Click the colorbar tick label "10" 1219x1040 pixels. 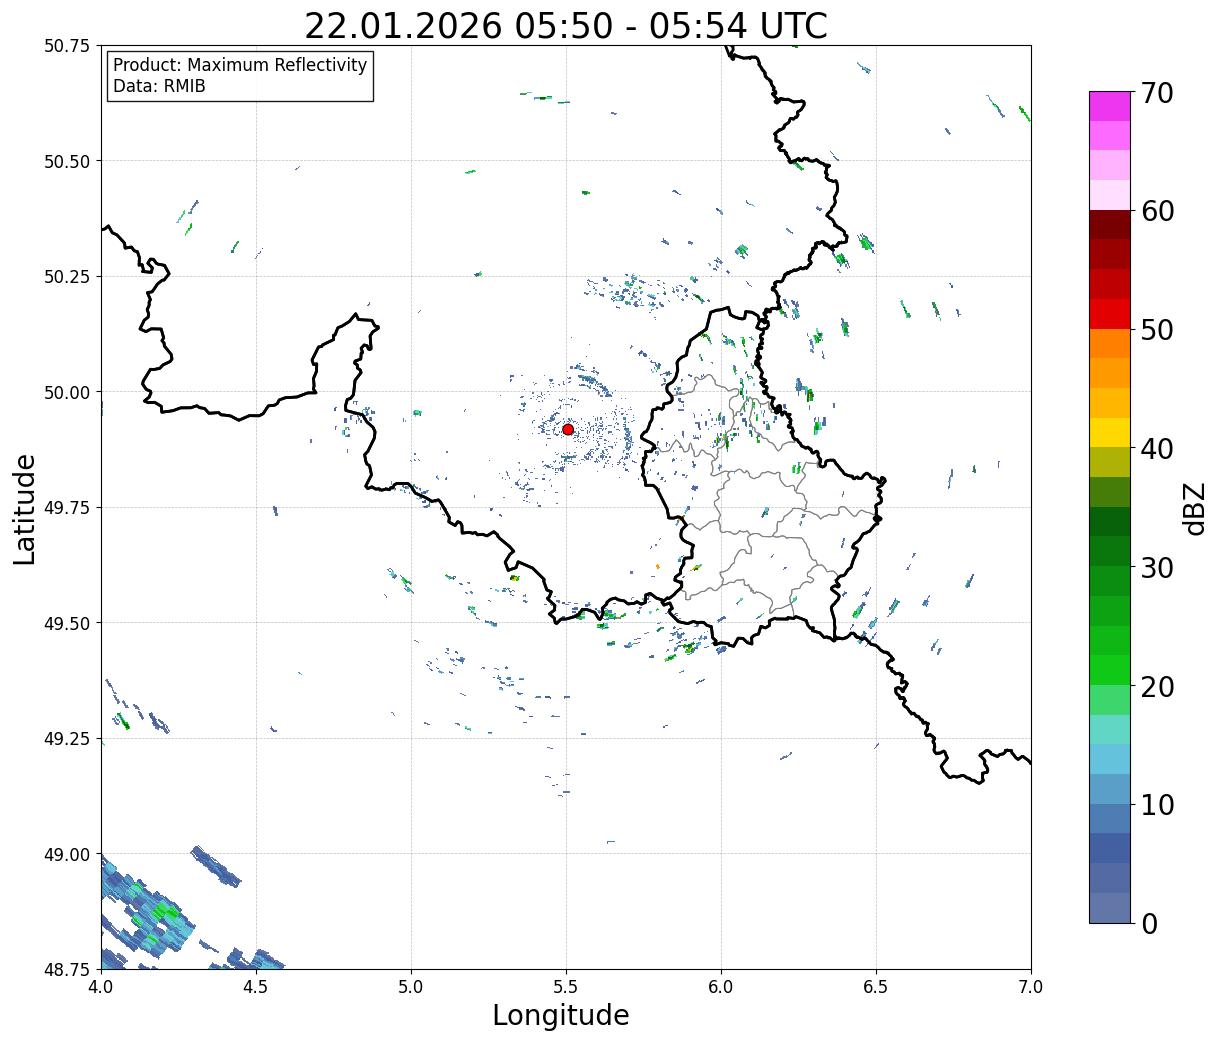(x=1157, y=804)
